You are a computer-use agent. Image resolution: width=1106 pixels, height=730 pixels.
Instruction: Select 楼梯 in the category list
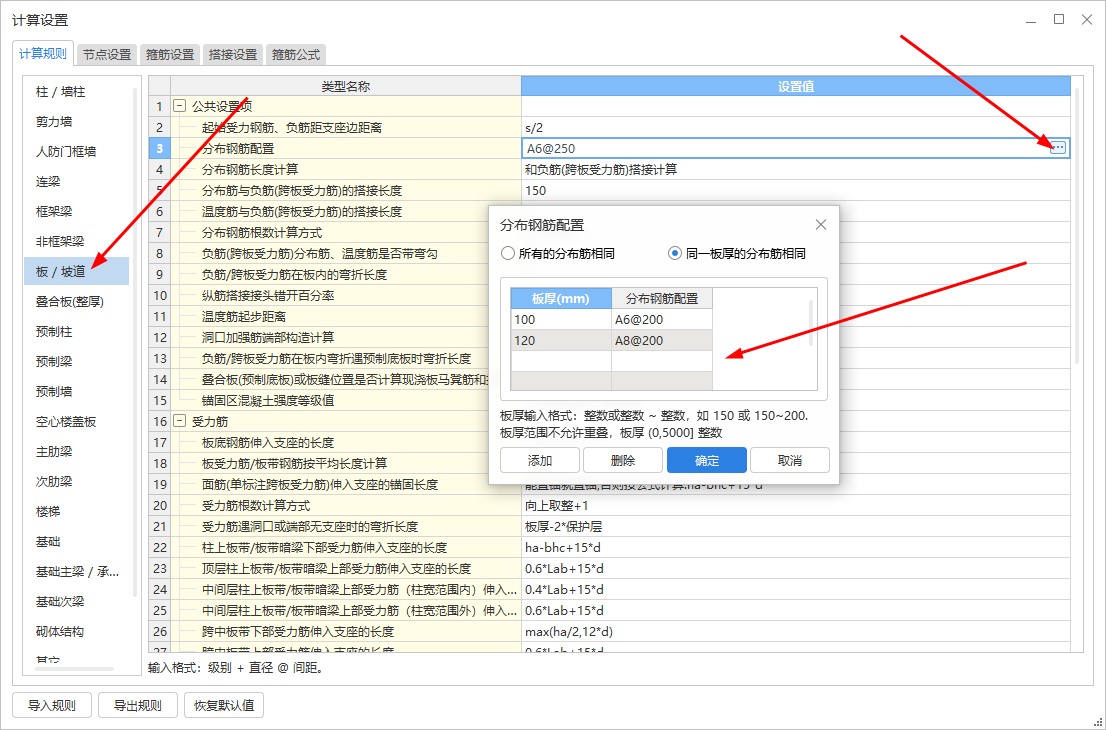click(77, 511)
